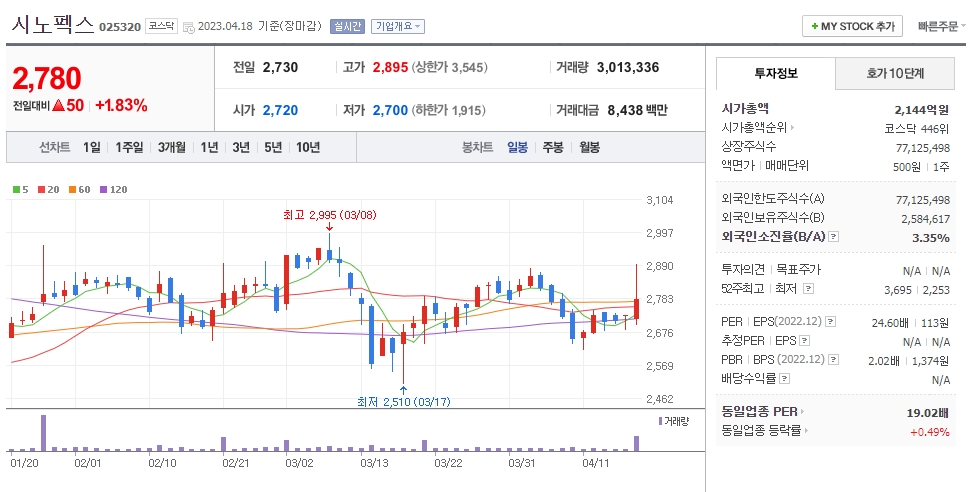Click the 04/11 date label on chart axis
The image size is (970, 492).
[596, 463]
